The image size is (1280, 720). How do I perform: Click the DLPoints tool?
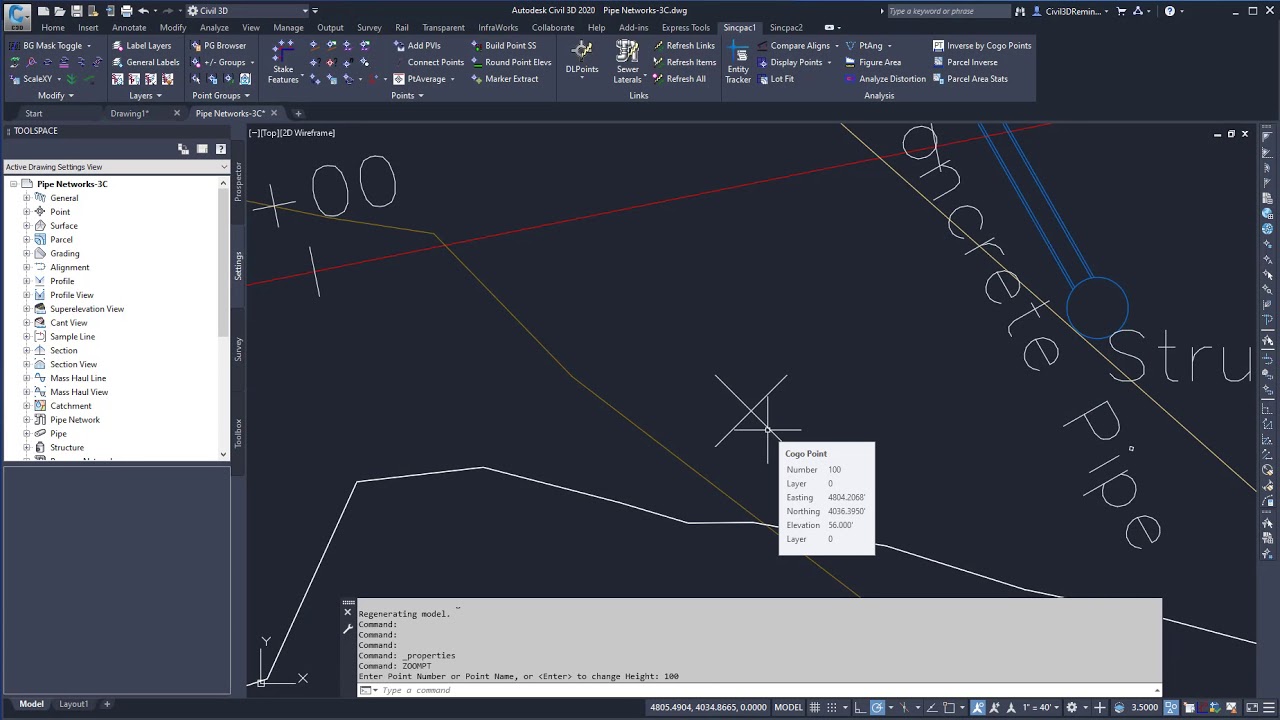coord(581,58)
